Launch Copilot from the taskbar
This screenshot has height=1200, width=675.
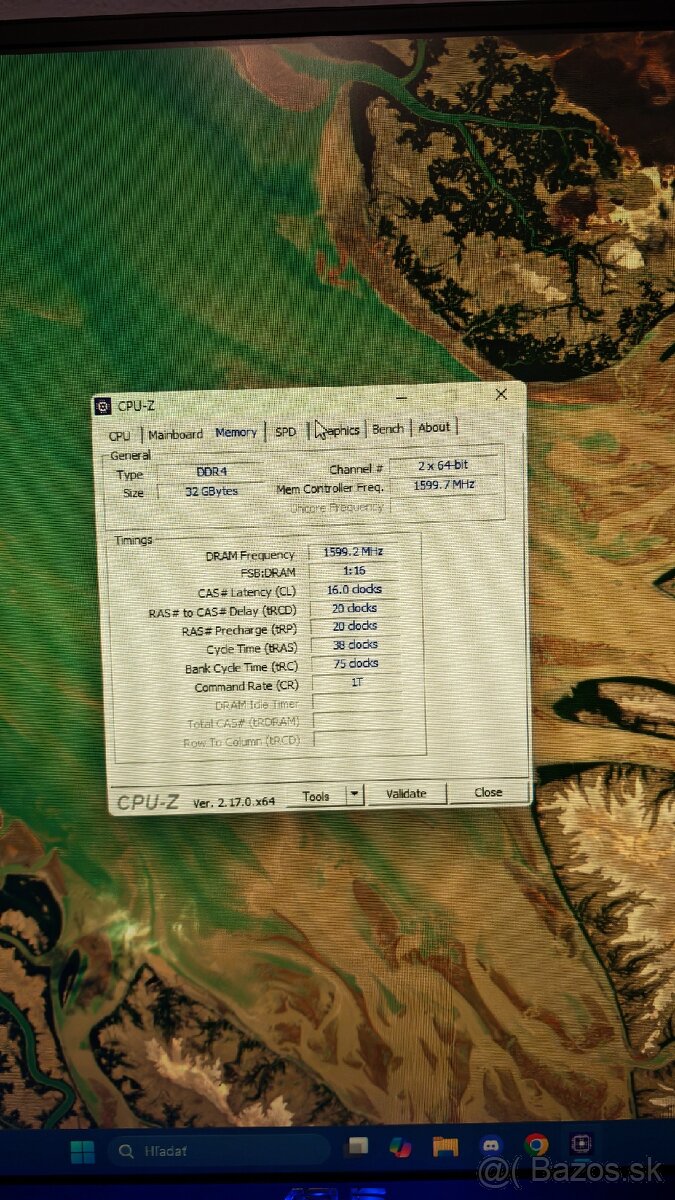(400, 1146)
